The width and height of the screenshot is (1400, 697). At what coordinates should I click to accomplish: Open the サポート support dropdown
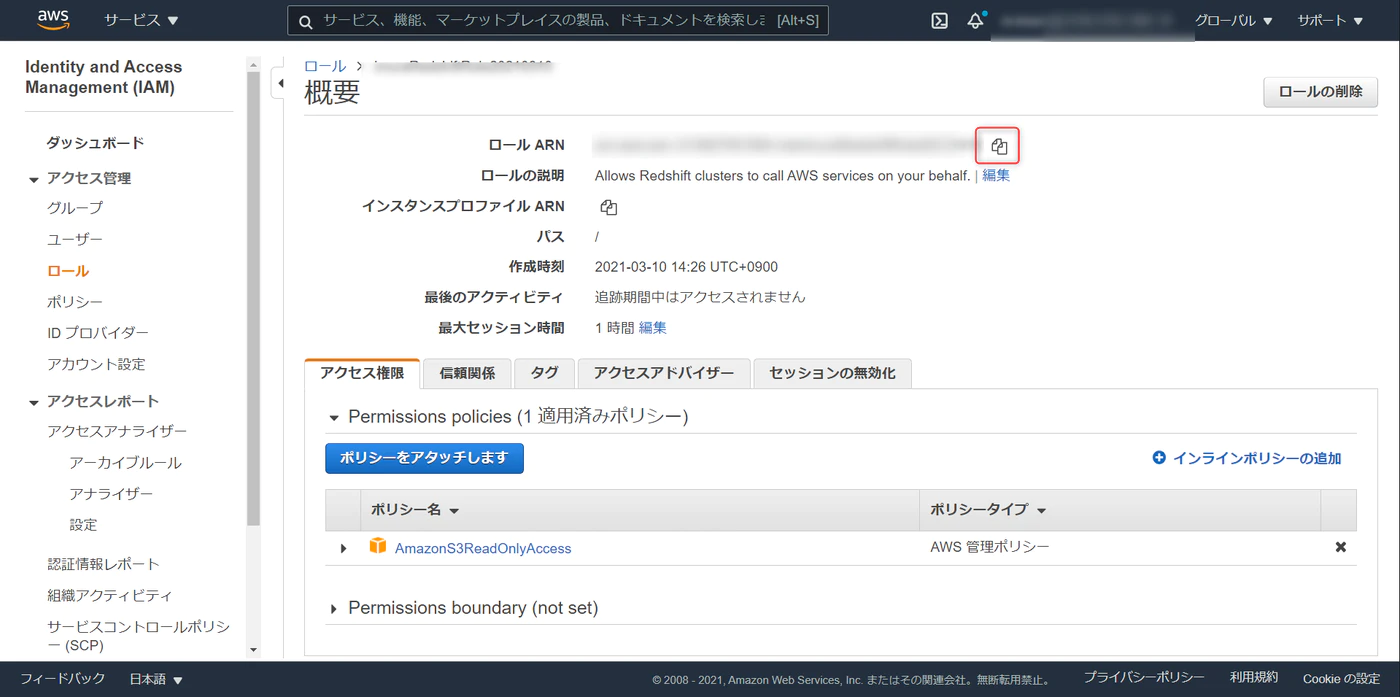coord(1330,20)
